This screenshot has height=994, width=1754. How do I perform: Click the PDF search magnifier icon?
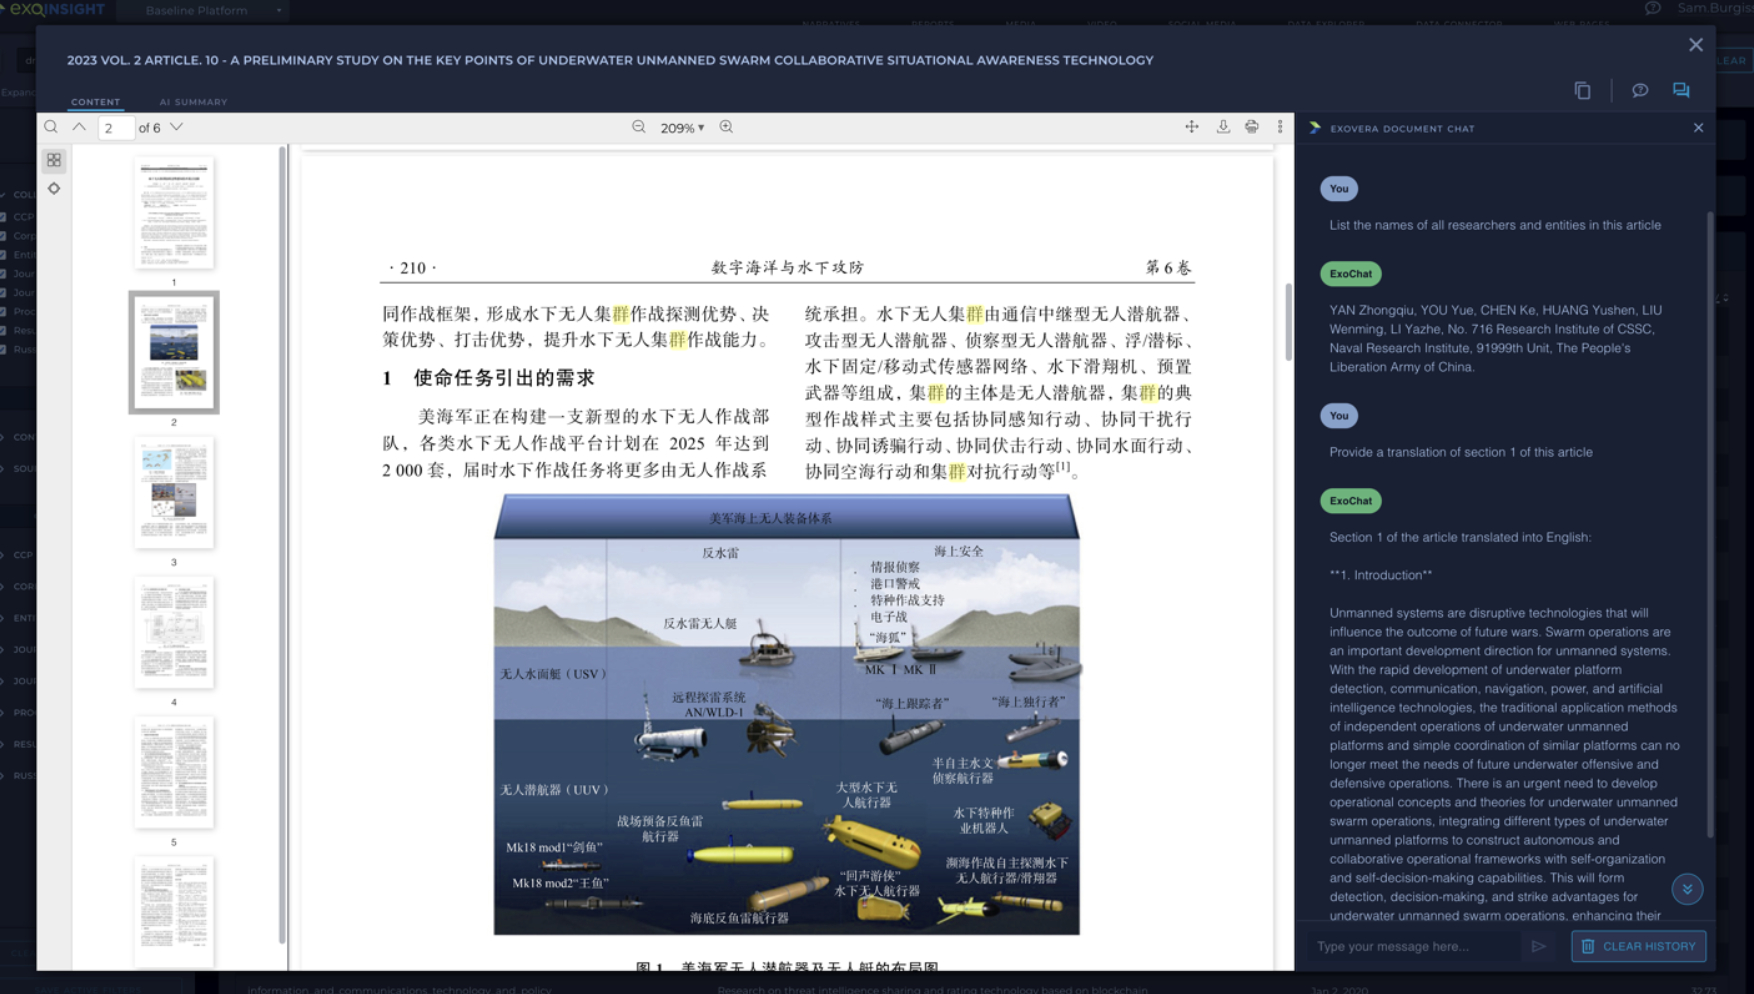(x=51, y=127)
